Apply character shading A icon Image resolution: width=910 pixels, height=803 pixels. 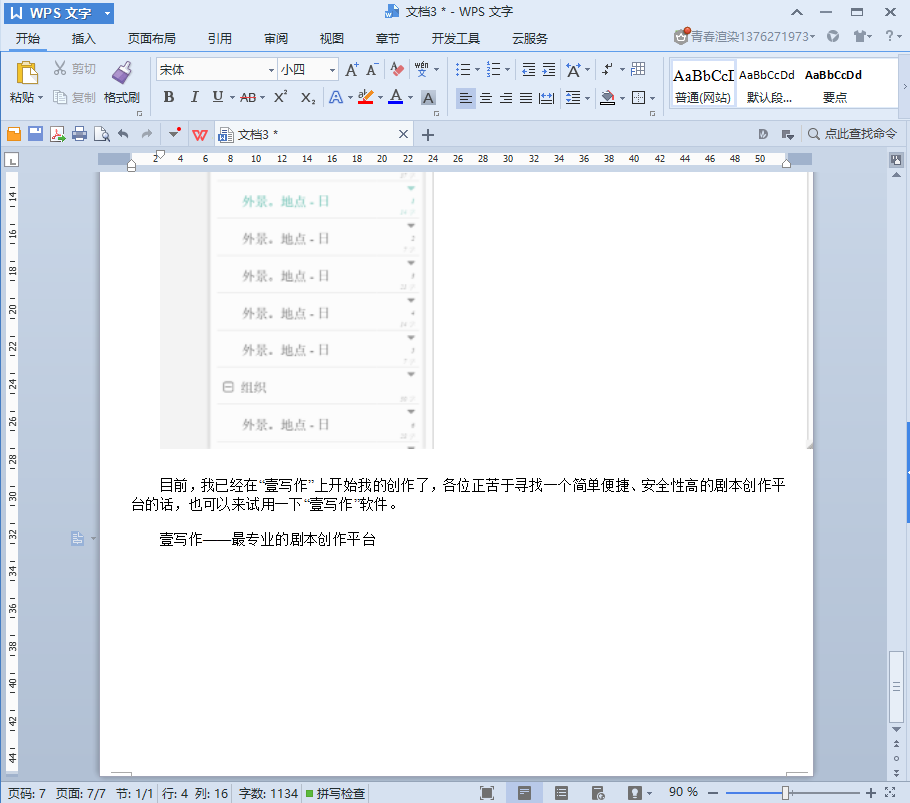coord(428,98)
